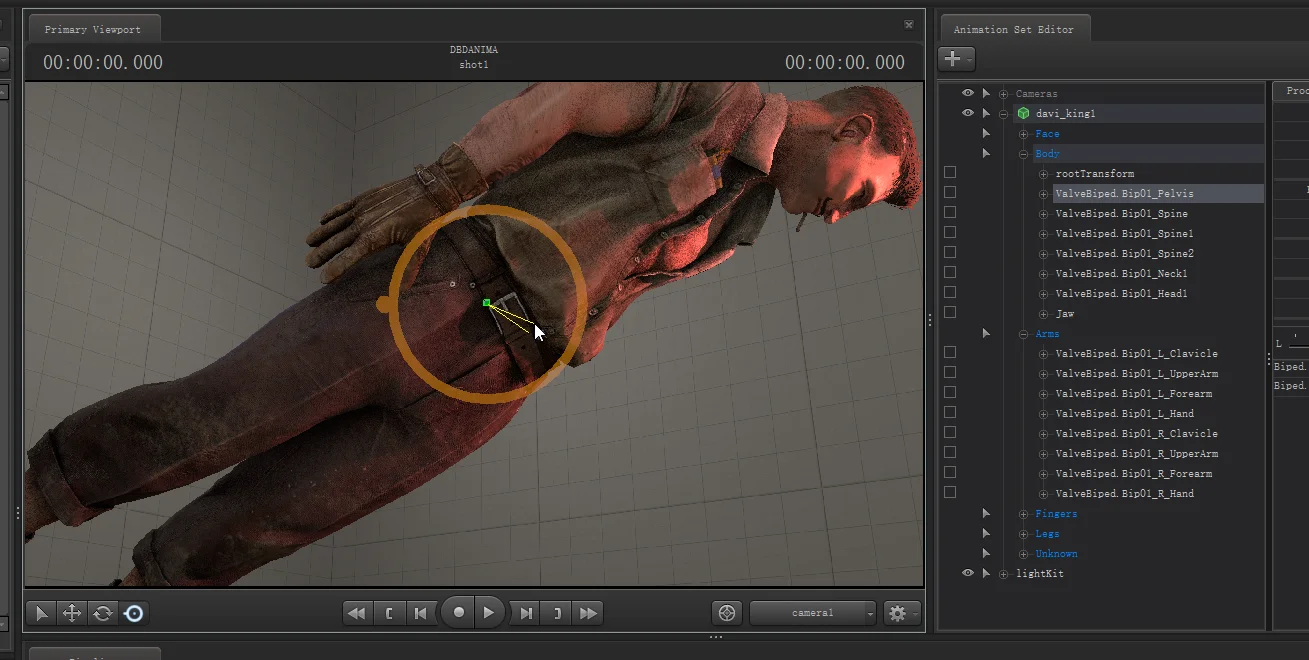Check the box for Bip01_Spine row
Screen dimensions: 1309x660
pyautogui.click(x=950, y=213)
